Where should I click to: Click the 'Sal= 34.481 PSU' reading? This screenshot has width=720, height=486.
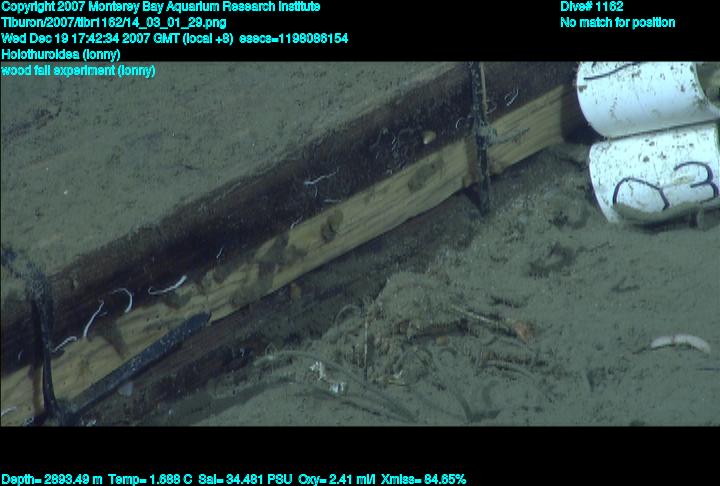pos(245,480)
